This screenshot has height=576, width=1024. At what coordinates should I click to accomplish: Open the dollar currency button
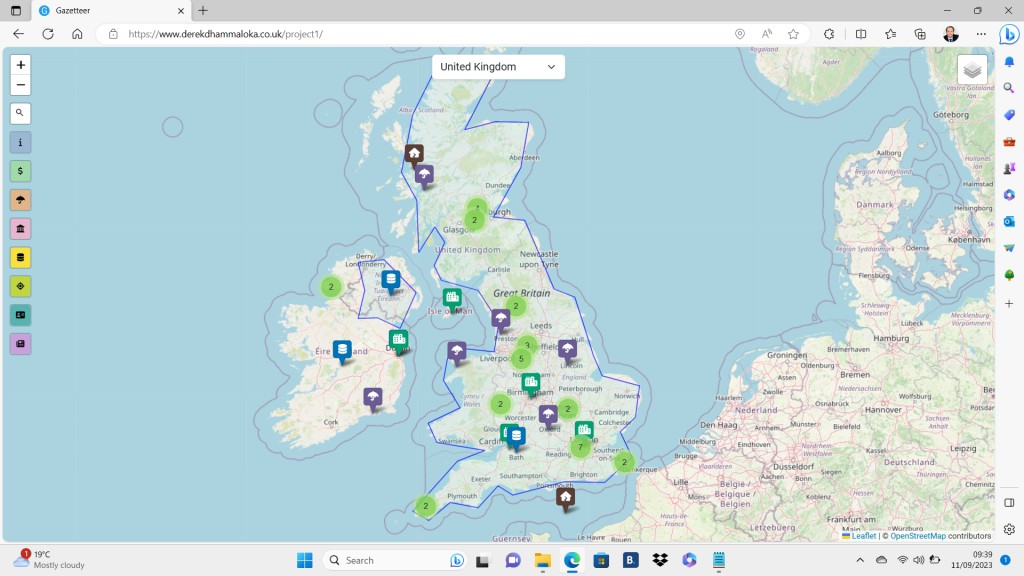(x=21, y=171)
